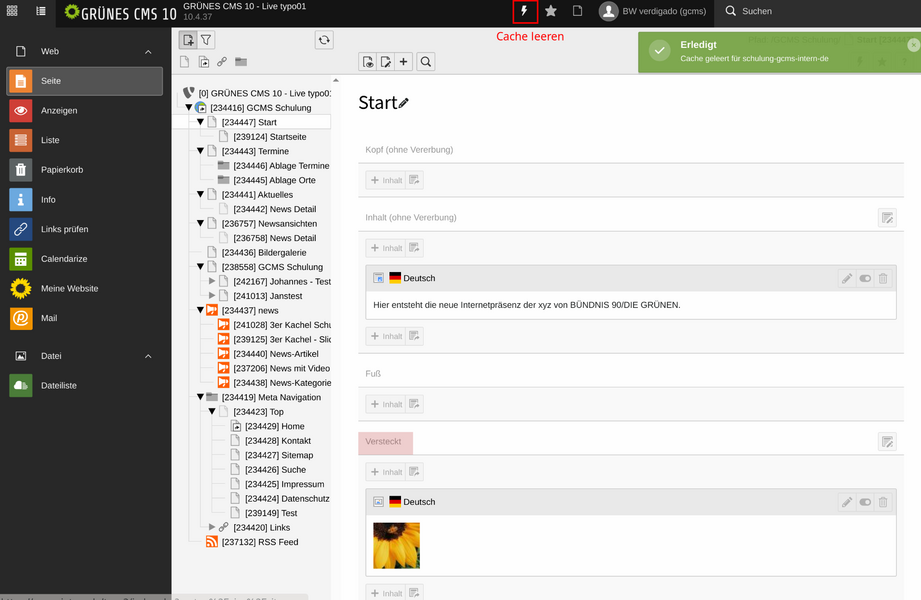Open Meine Website sunflower module
This screenshot has height=600, width=921.
85,289
